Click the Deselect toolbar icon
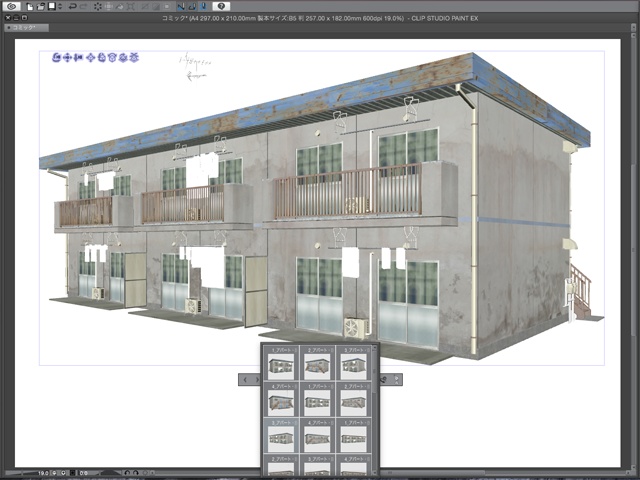This screenshot has width=640, height=480. click(145, 6)
